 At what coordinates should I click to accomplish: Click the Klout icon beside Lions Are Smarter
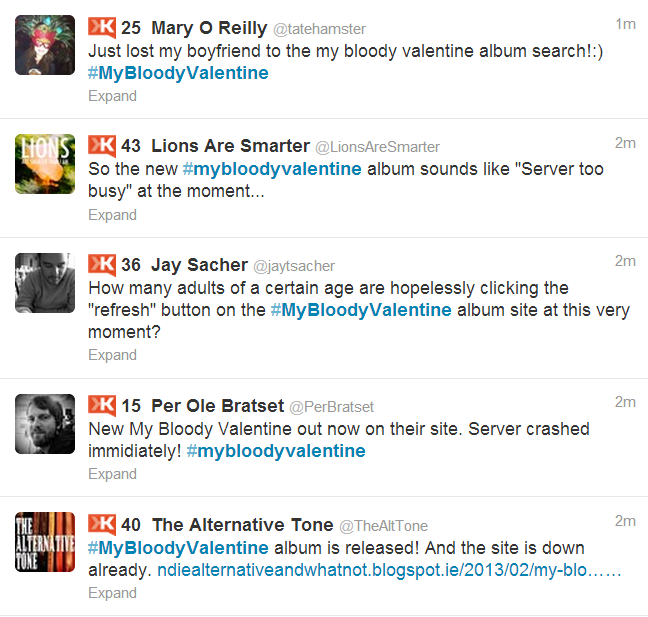[102, 146]
